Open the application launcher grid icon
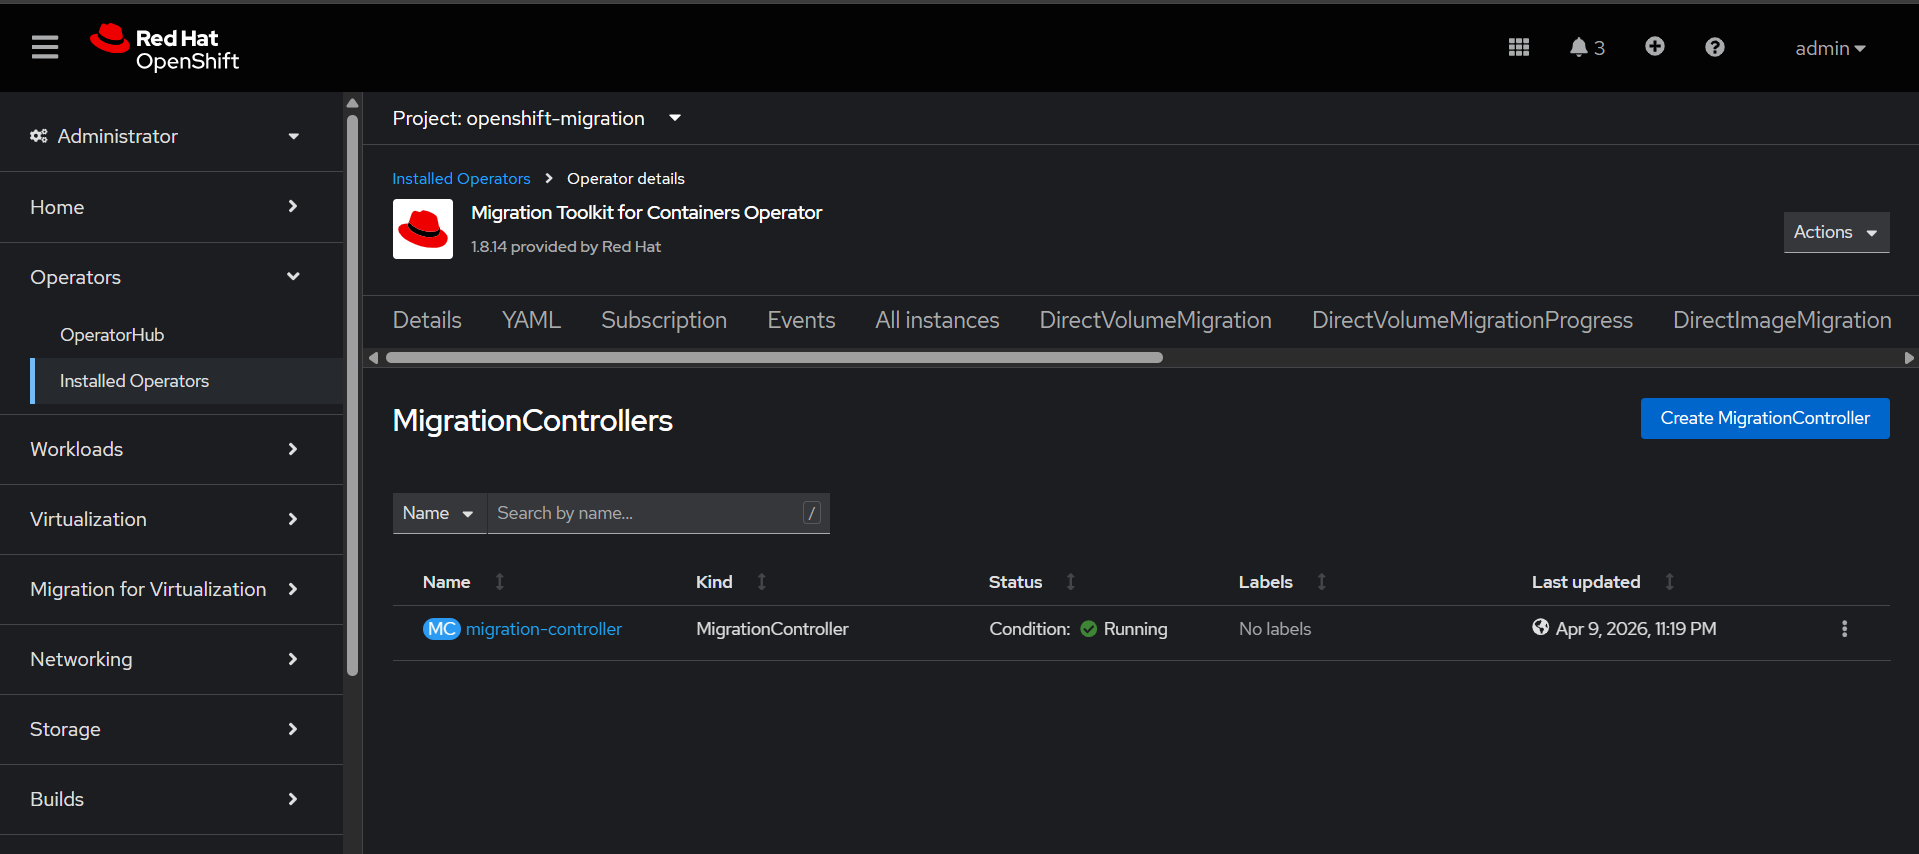Image resolution: width=1919 pixels, height=854 pixels. click(x=1518, y=47)
